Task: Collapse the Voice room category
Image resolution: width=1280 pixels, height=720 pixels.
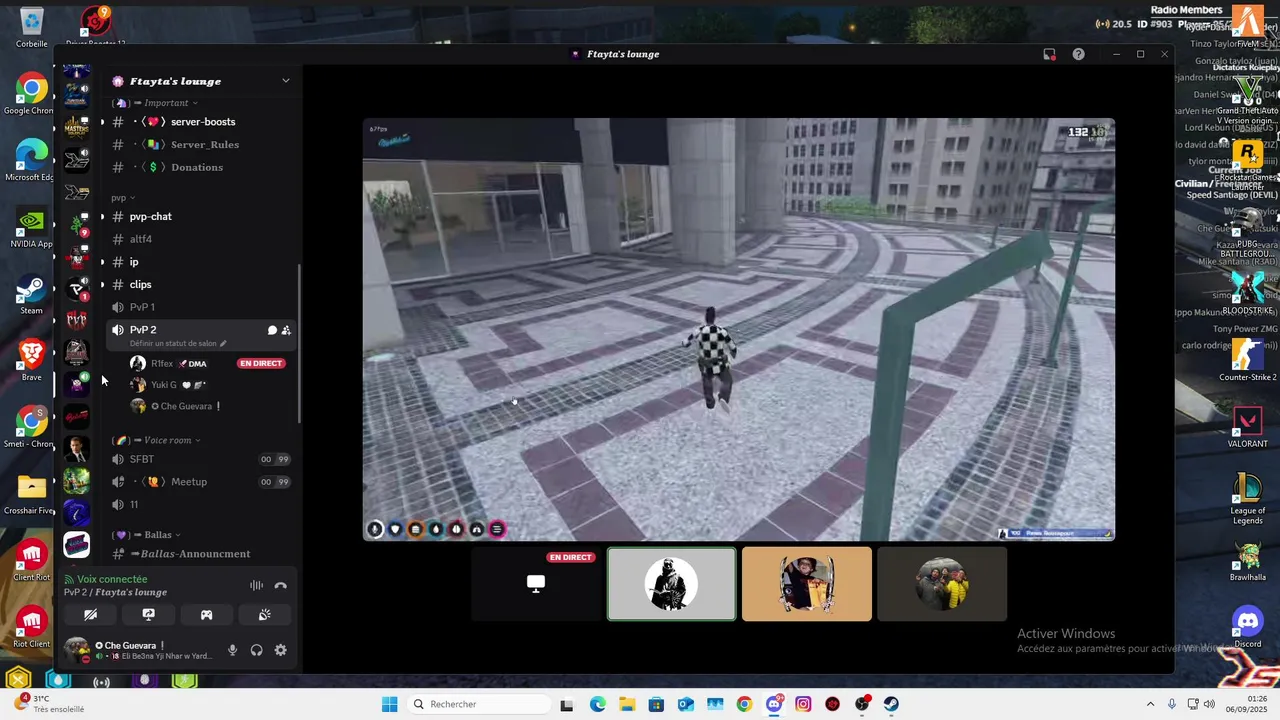Action: [158, 440]
